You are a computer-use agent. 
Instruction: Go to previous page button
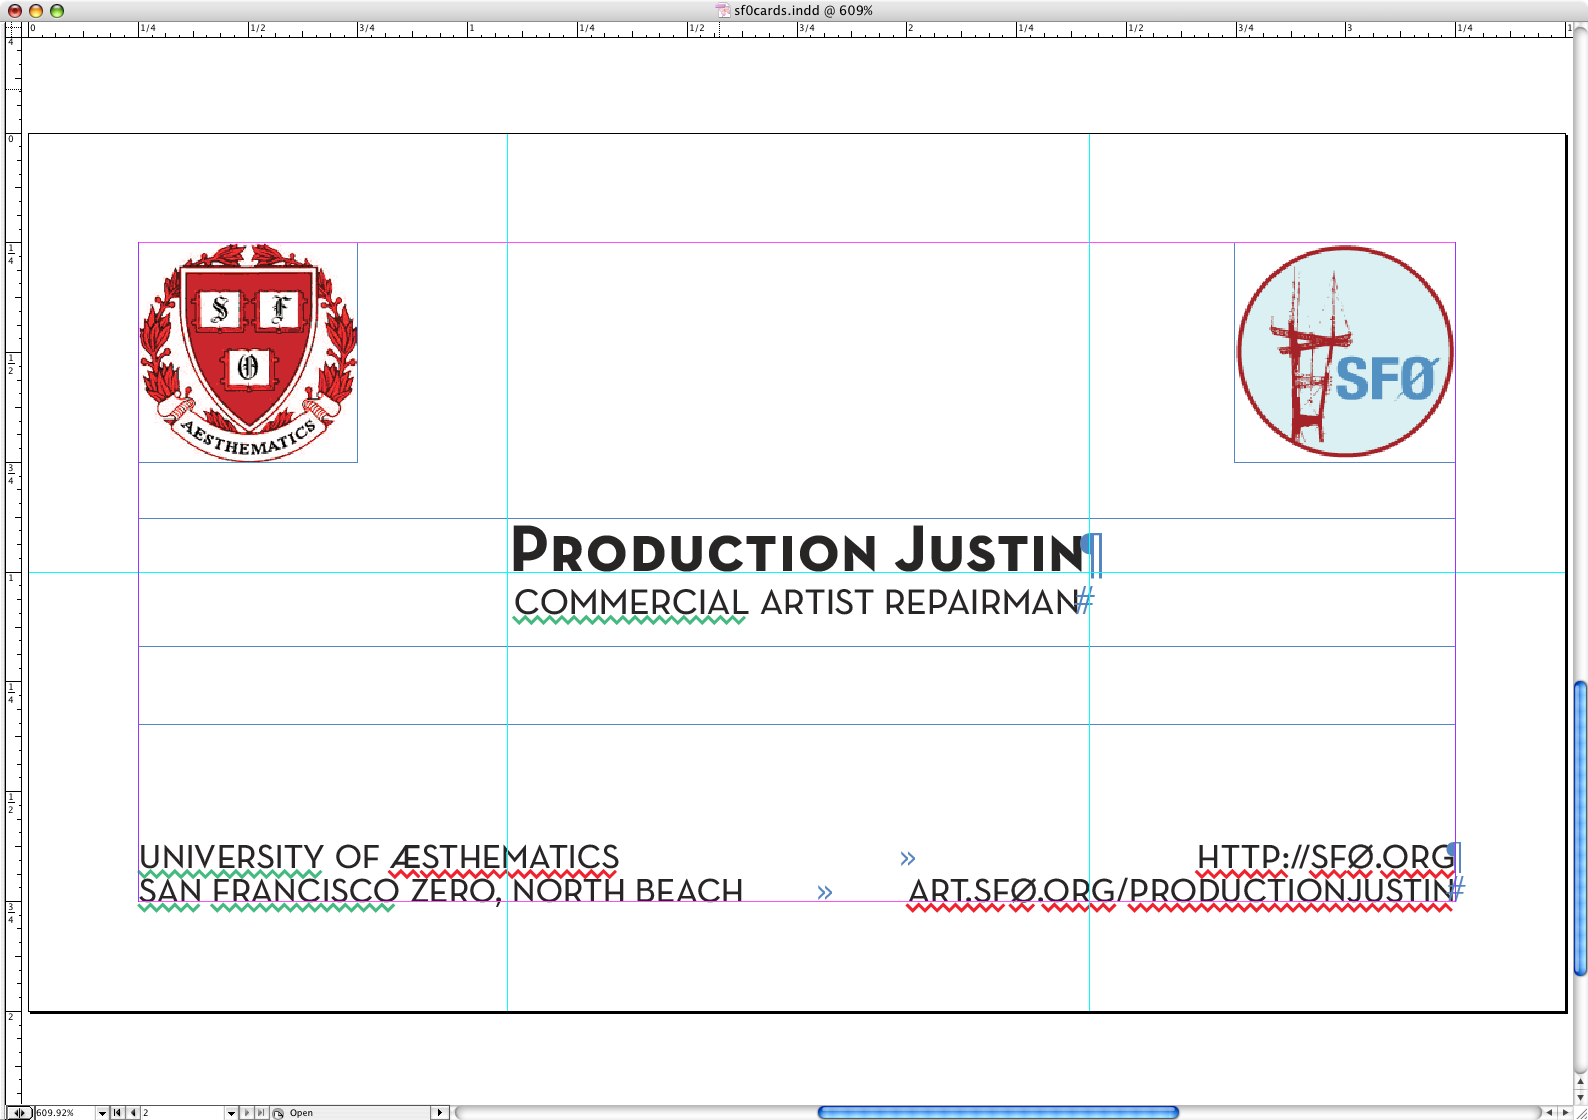(133, 1113)
